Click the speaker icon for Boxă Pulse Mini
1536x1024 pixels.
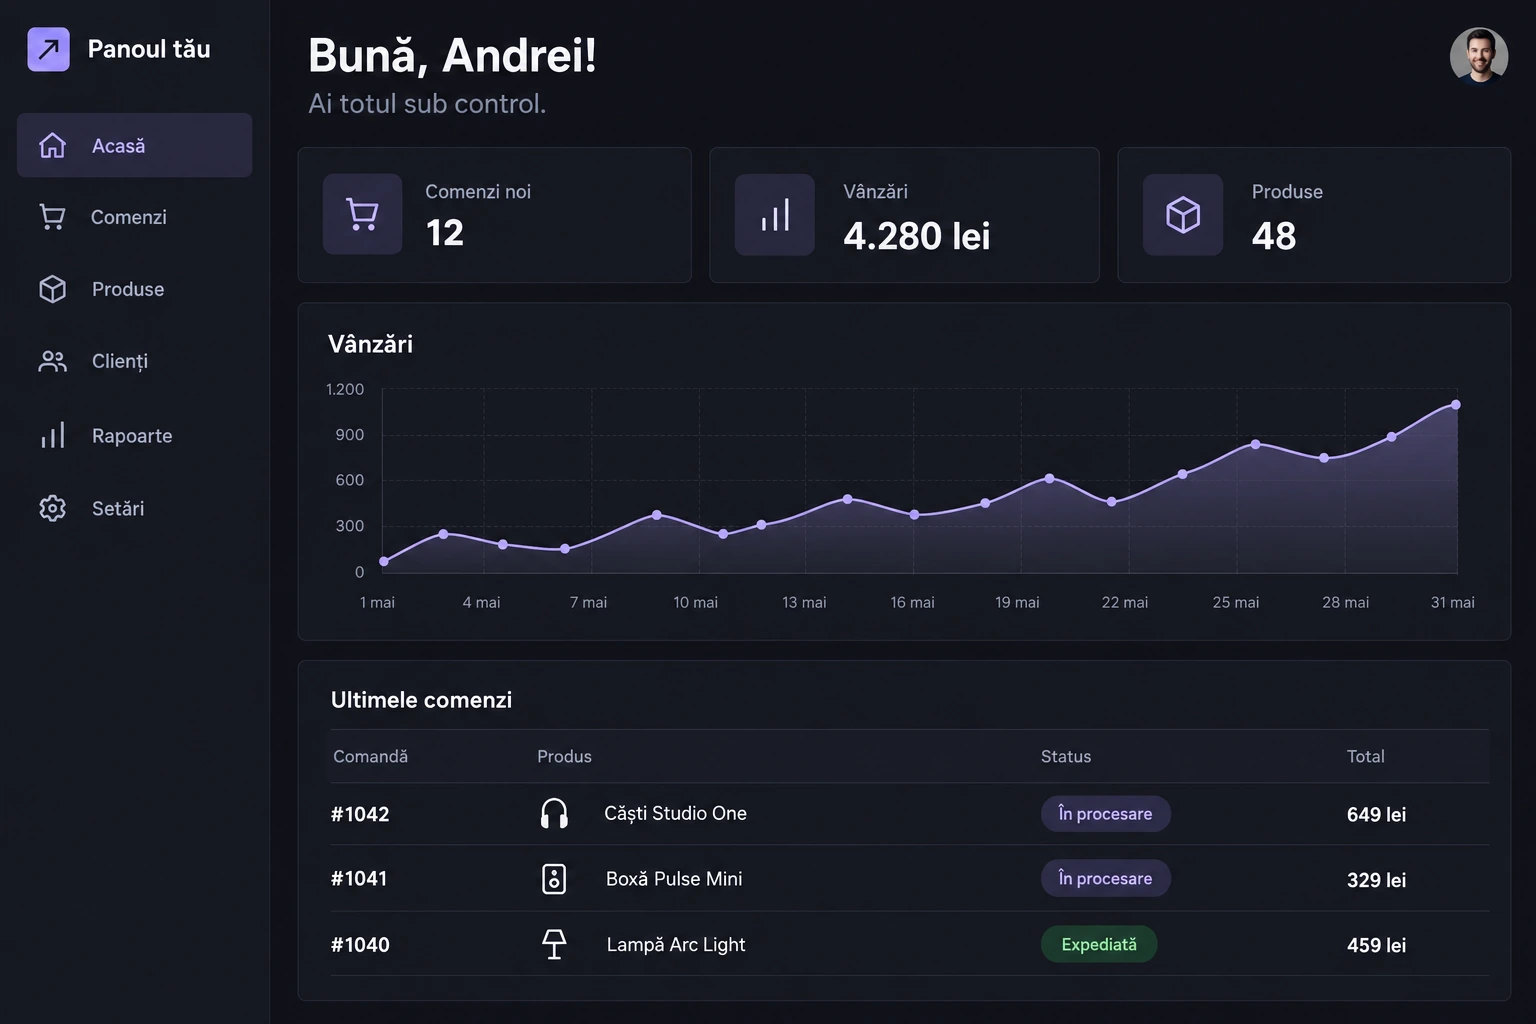coord(554,879)
